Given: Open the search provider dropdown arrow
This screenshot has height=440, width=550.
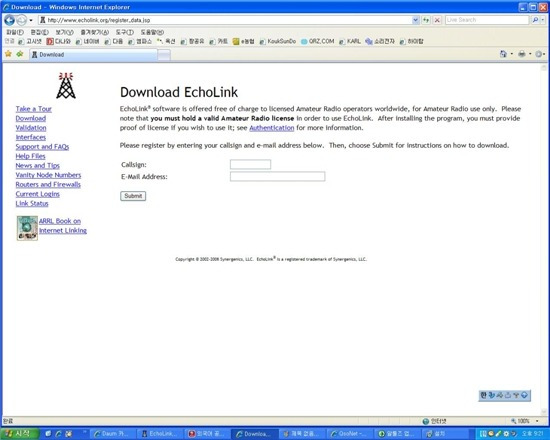Looking at the screenshot, I should tap(542, 20).
